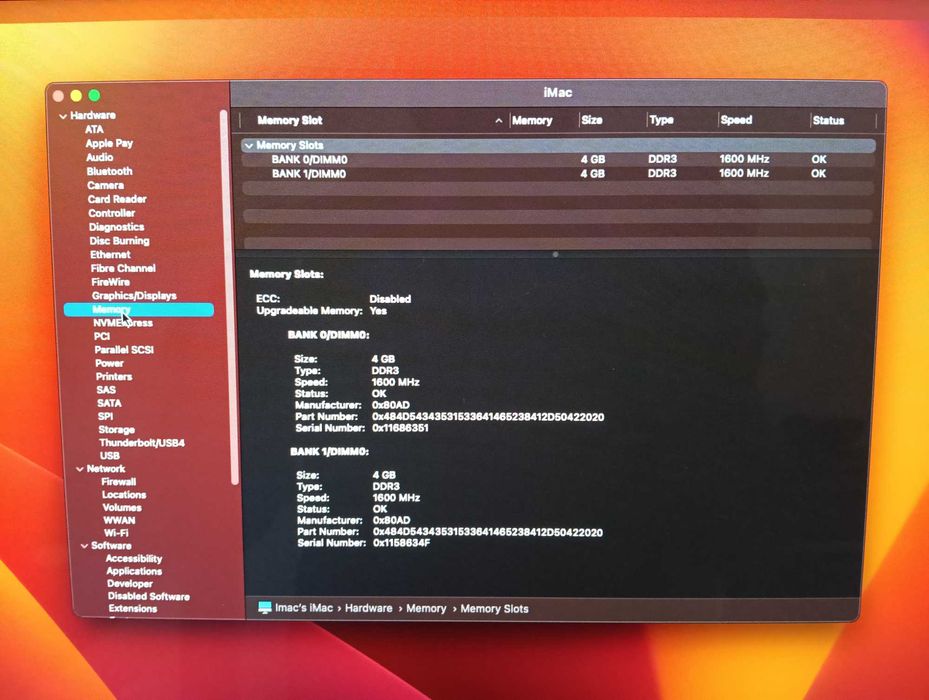This screenshot has height=700, width=929.
Task: Click serial number 0x1158634F text
Action: [x=402, y=543]
